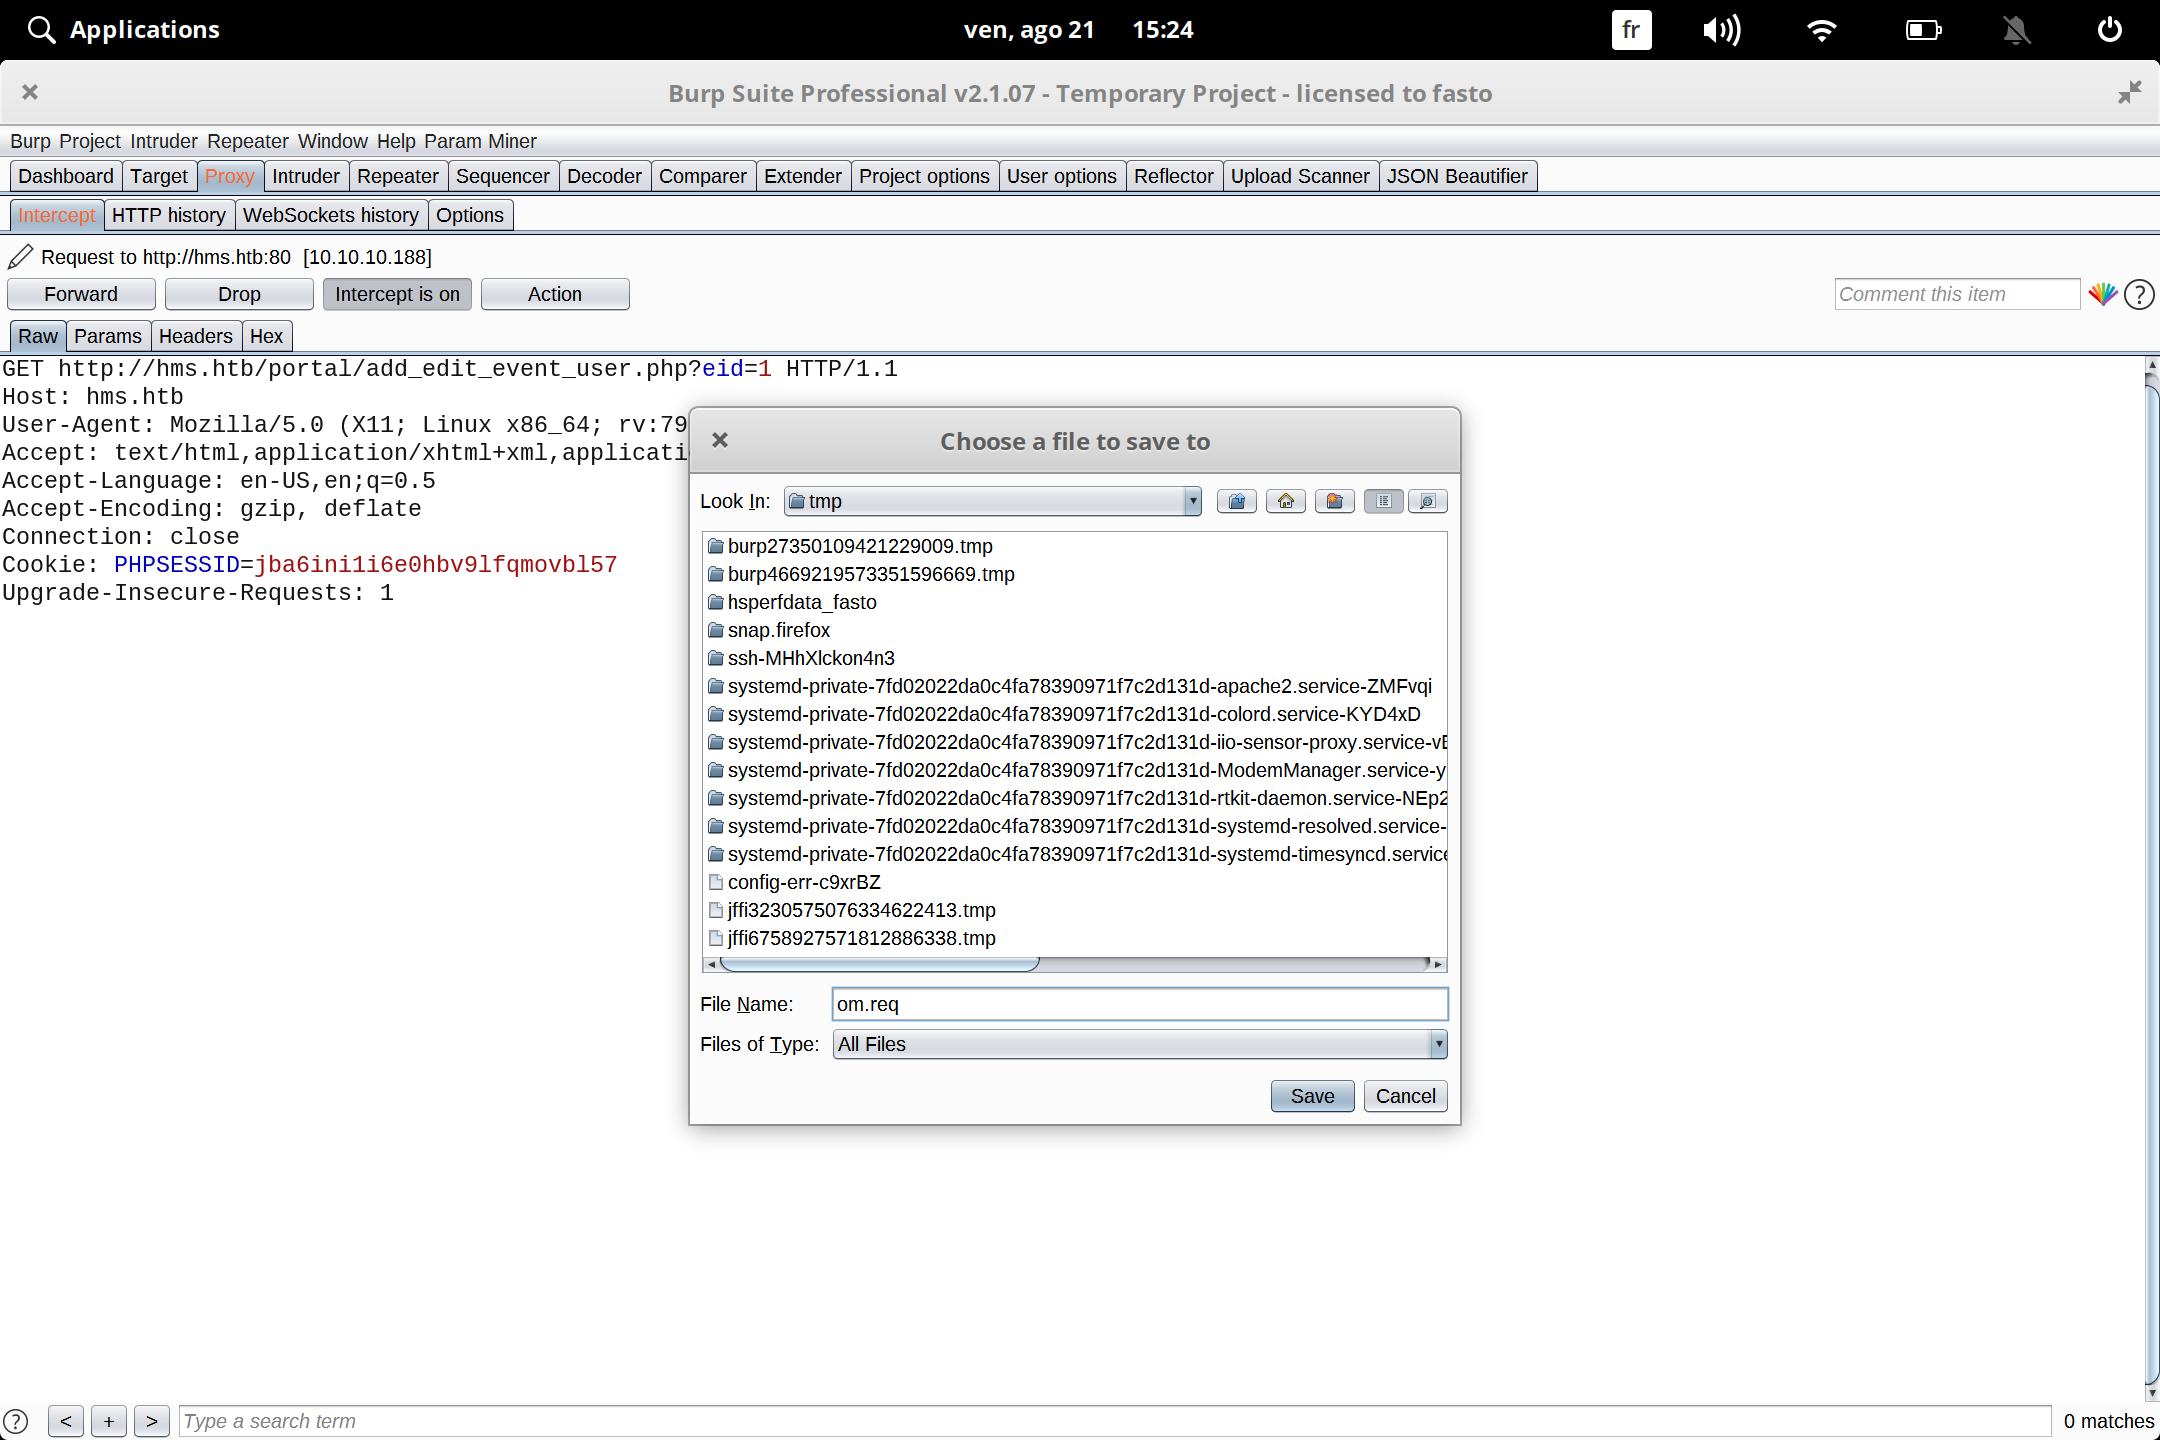This screenshot has width=2160, height=1440.
Task: Switch to the HTTP history tab
Action: [x=168, y=215]
